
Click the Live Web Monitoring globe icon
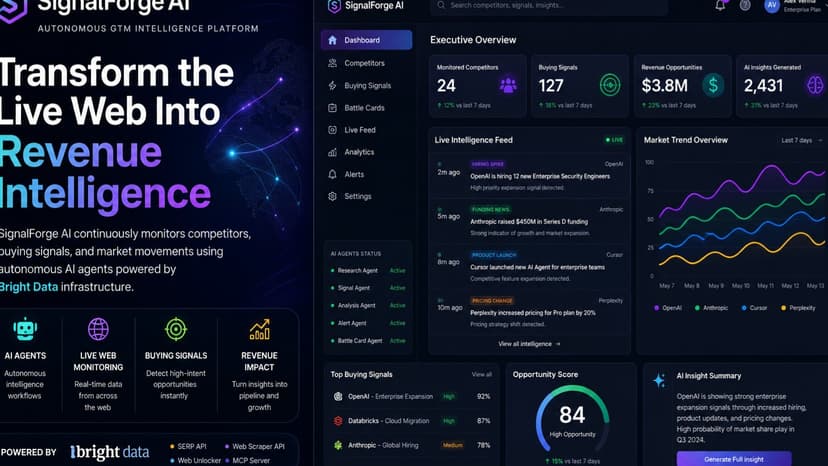pyautogui.click(x=98, y=329)
